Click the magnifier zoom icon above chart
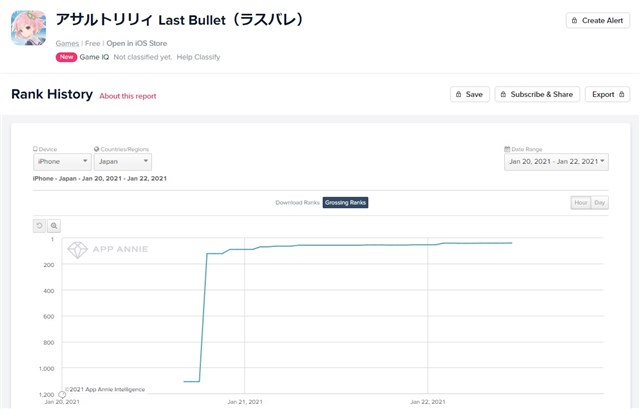640x409 pixels. click(x=54, y=226)
